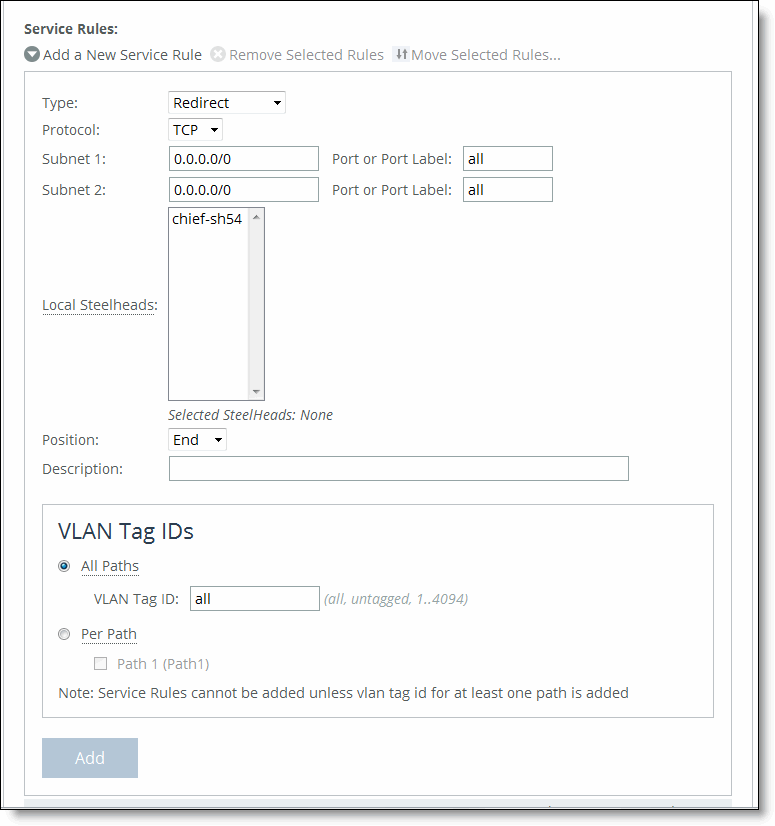This screenshot has width=775, height=826.
Task: Click scroll up arrow in Local Steelheads list
Action: [256, 217]
